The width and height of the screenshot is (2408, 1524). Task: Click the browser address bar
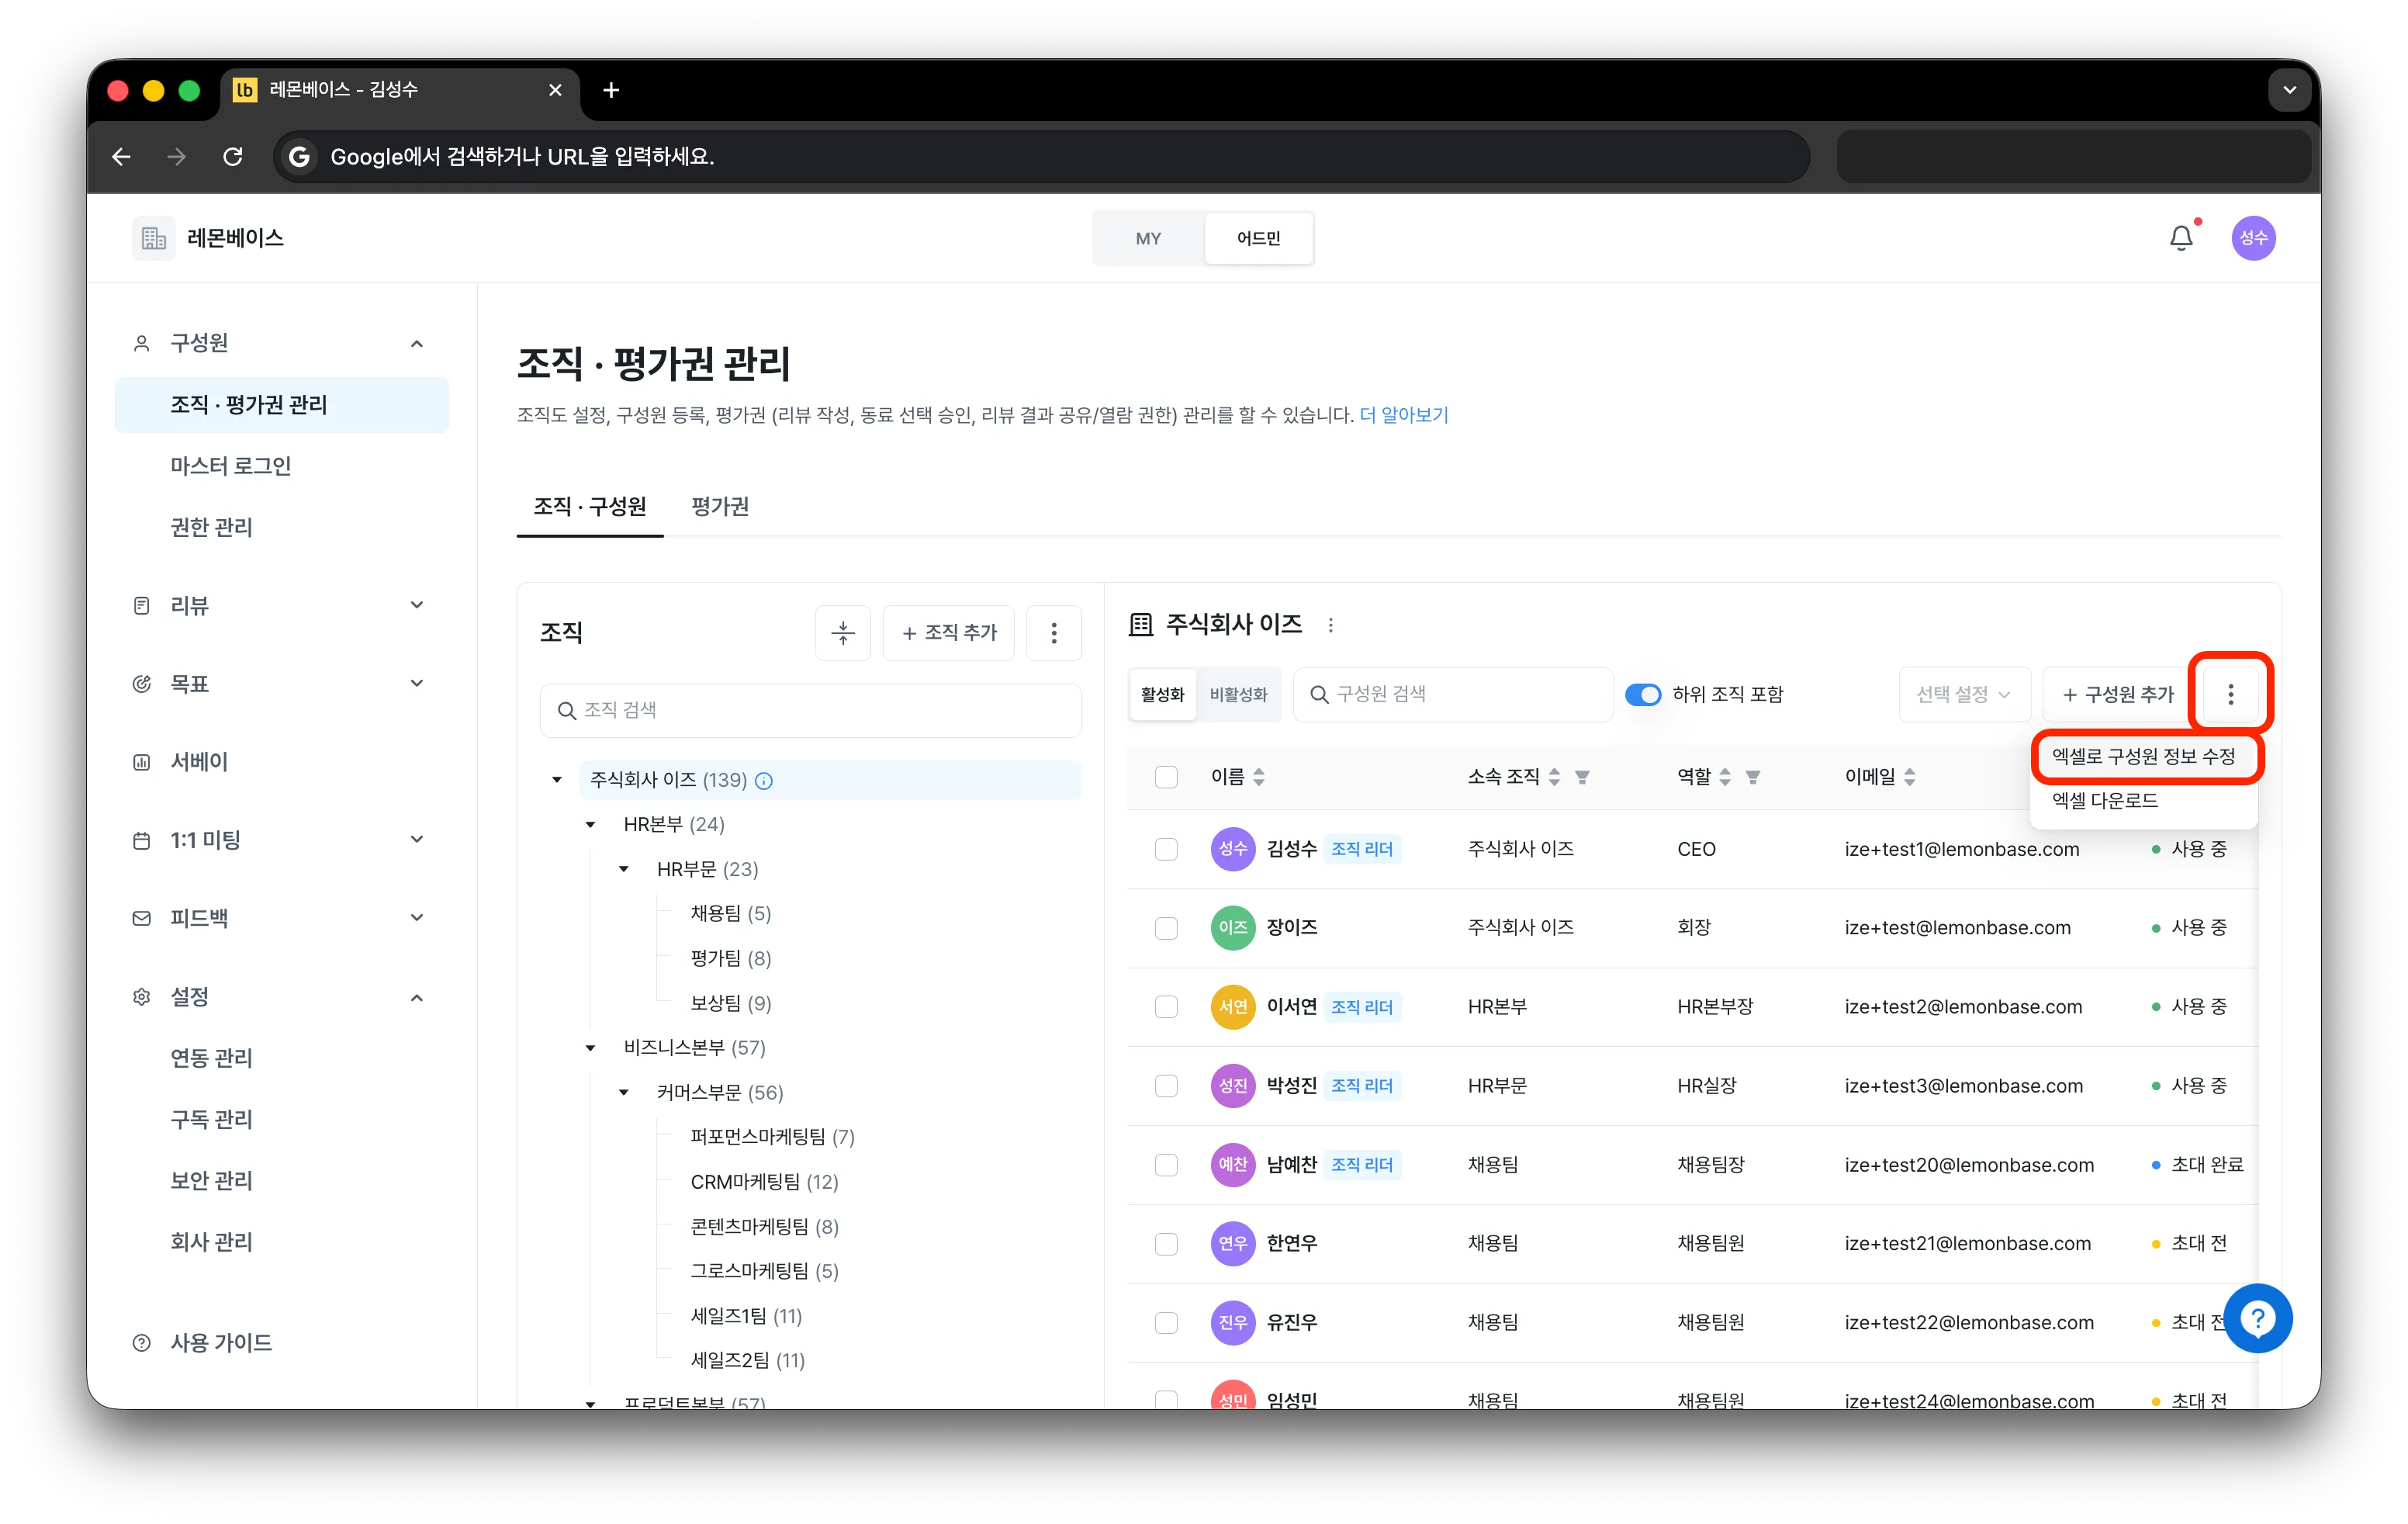pyautogui.click(x=1042, y=157)
